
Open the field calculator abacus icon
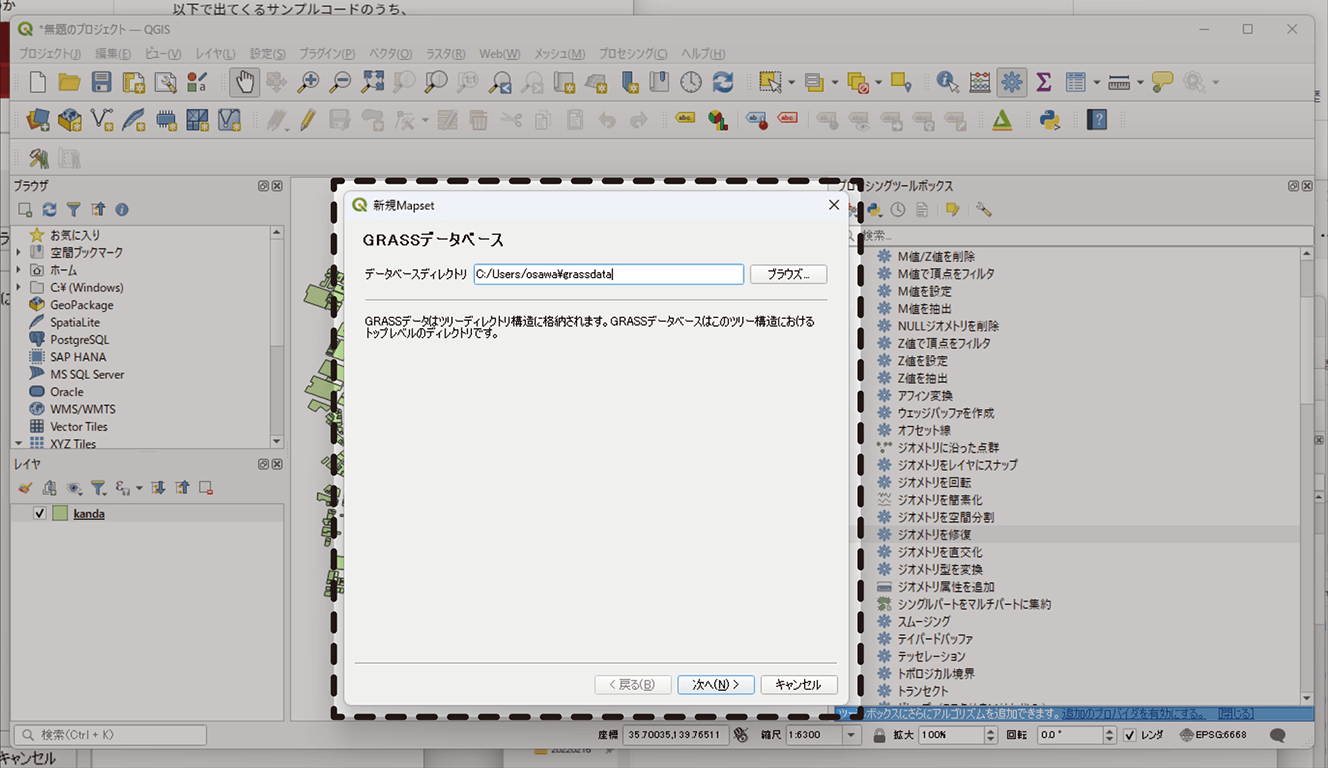point(980,83)
